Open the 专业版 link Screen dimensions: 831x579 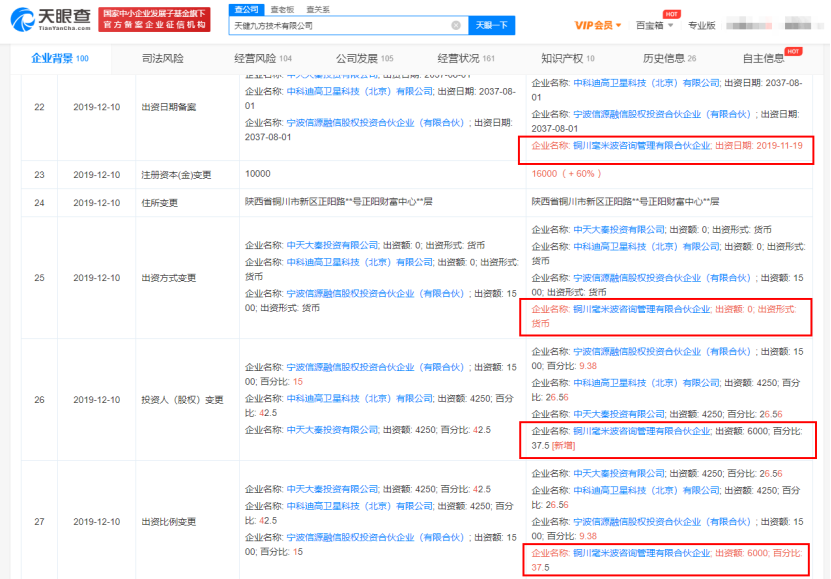click(x=701, y=25)
